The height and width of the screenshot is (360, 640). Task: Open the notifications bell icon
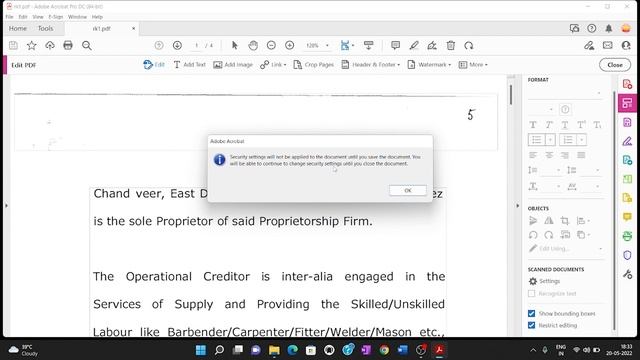(609, 29)
